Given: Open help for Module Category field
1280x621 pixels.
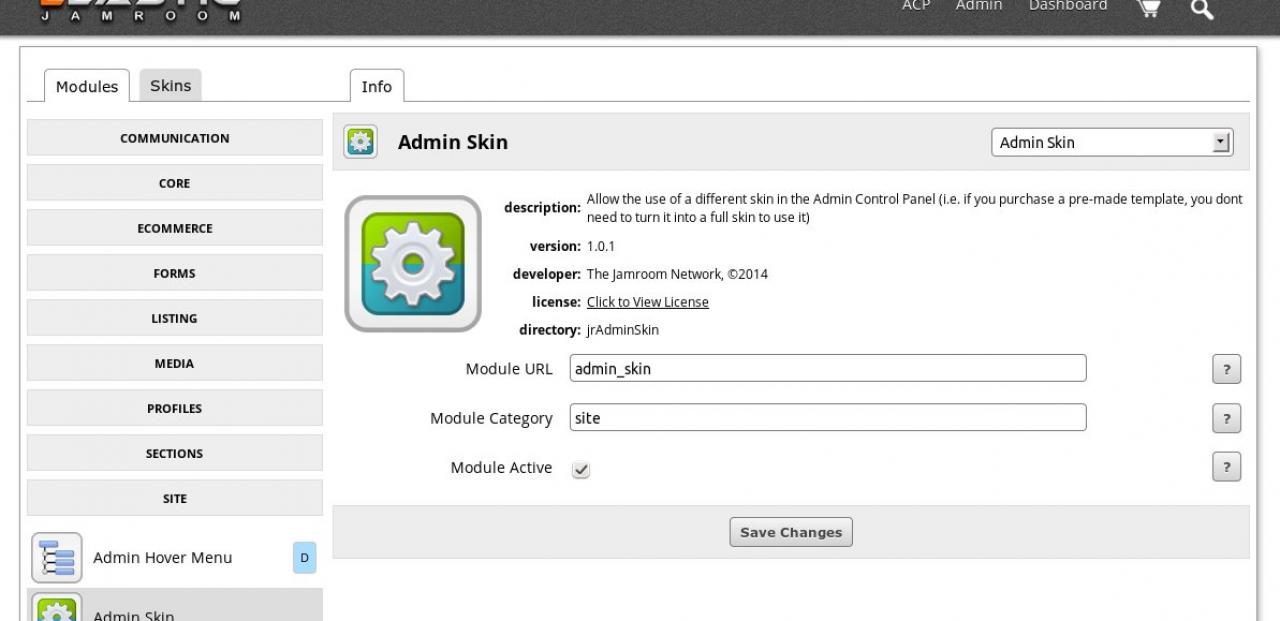Looking at the screenshot, I should (1226, 418).
